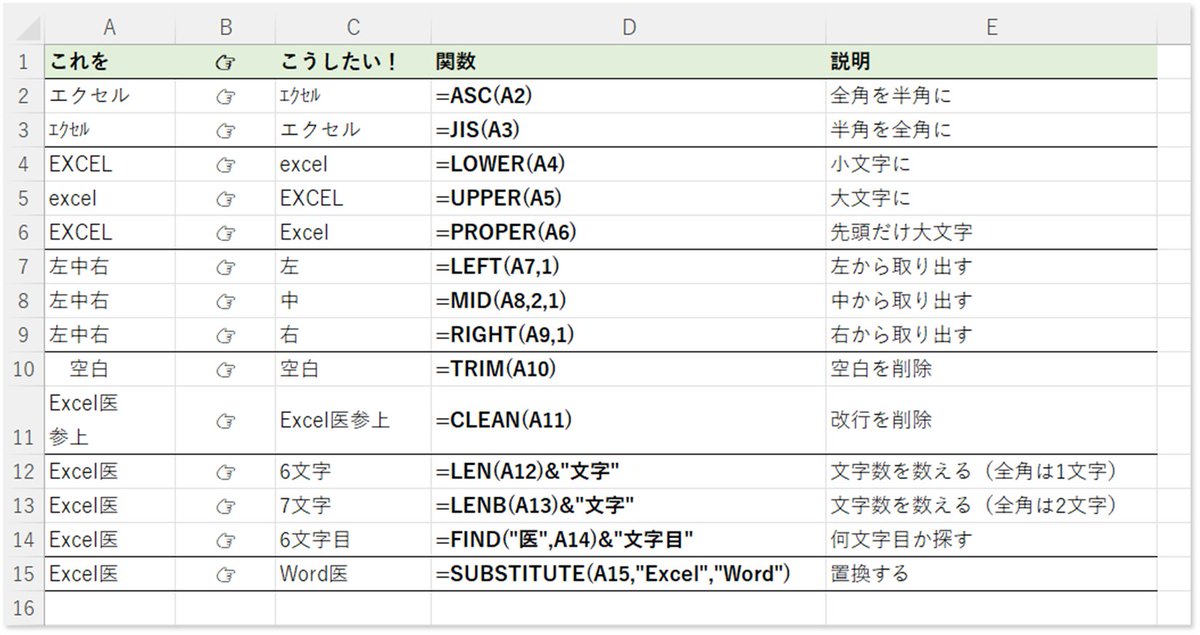Select row 1 header number
This screenshot has width=1200, height=635.
pos(24,62)
